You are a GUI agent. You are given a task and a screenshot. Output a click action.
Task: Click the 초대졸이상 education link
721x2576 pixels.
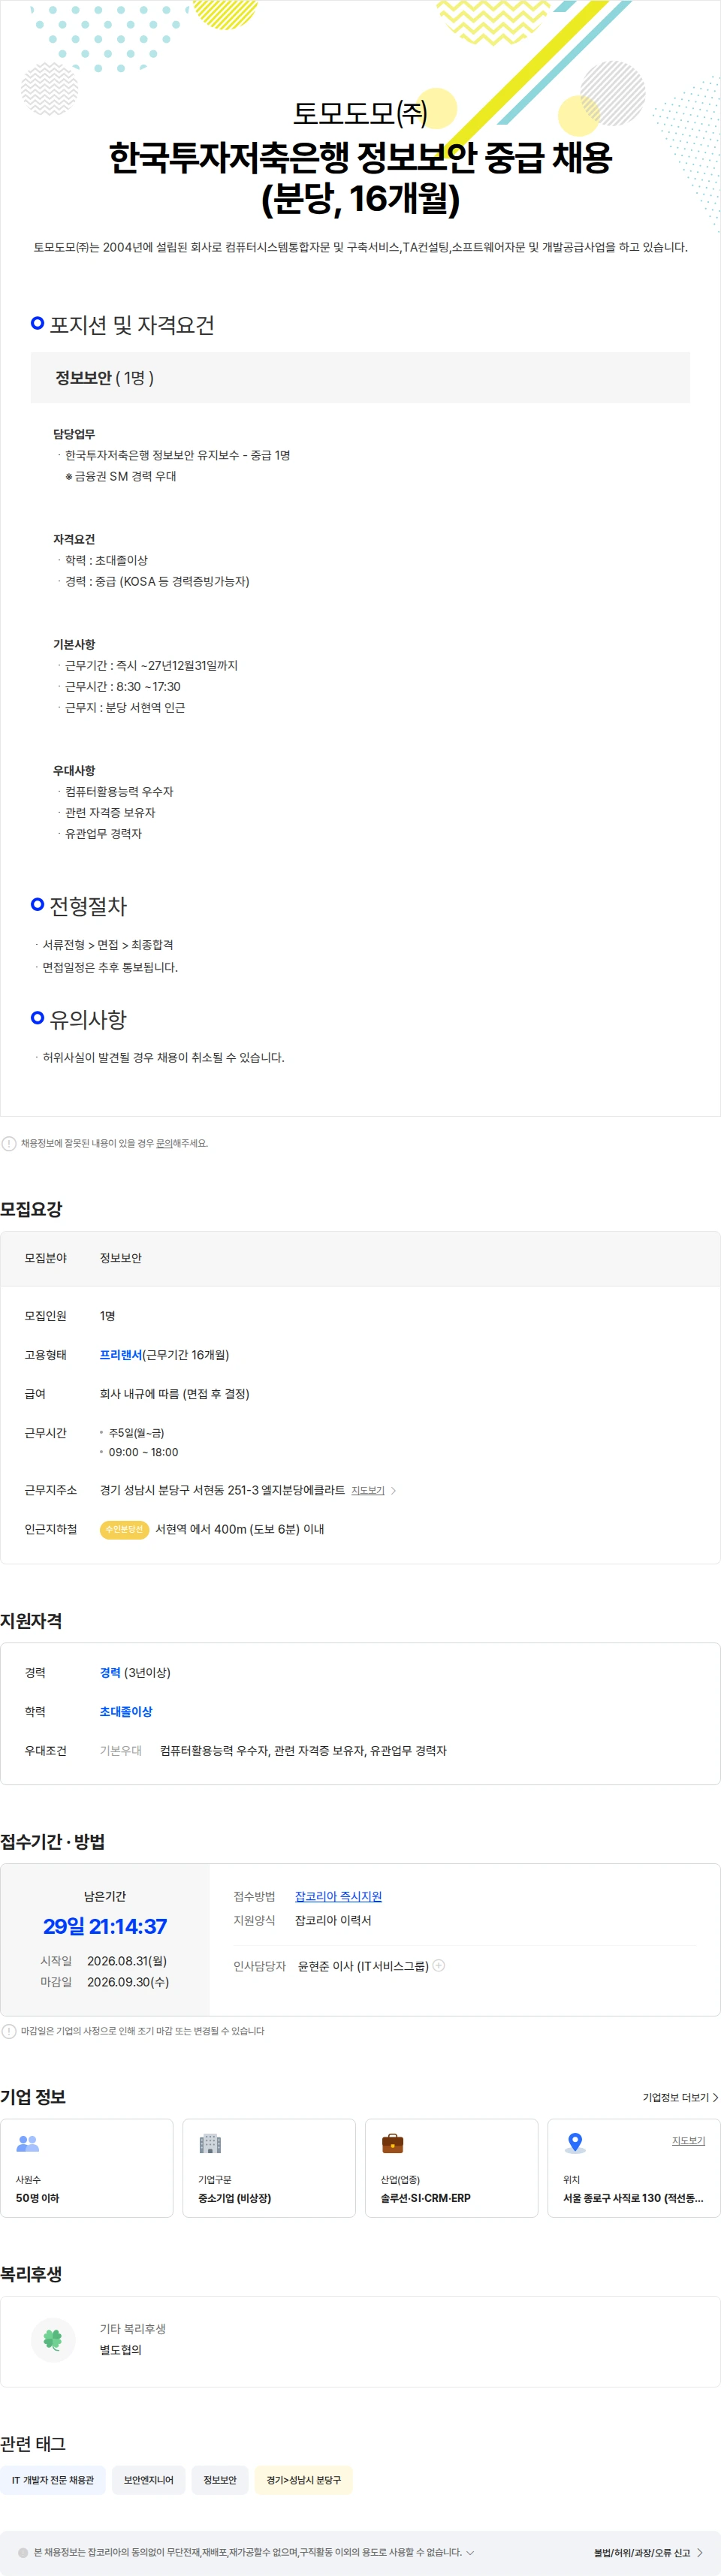tap(126, 1711)
